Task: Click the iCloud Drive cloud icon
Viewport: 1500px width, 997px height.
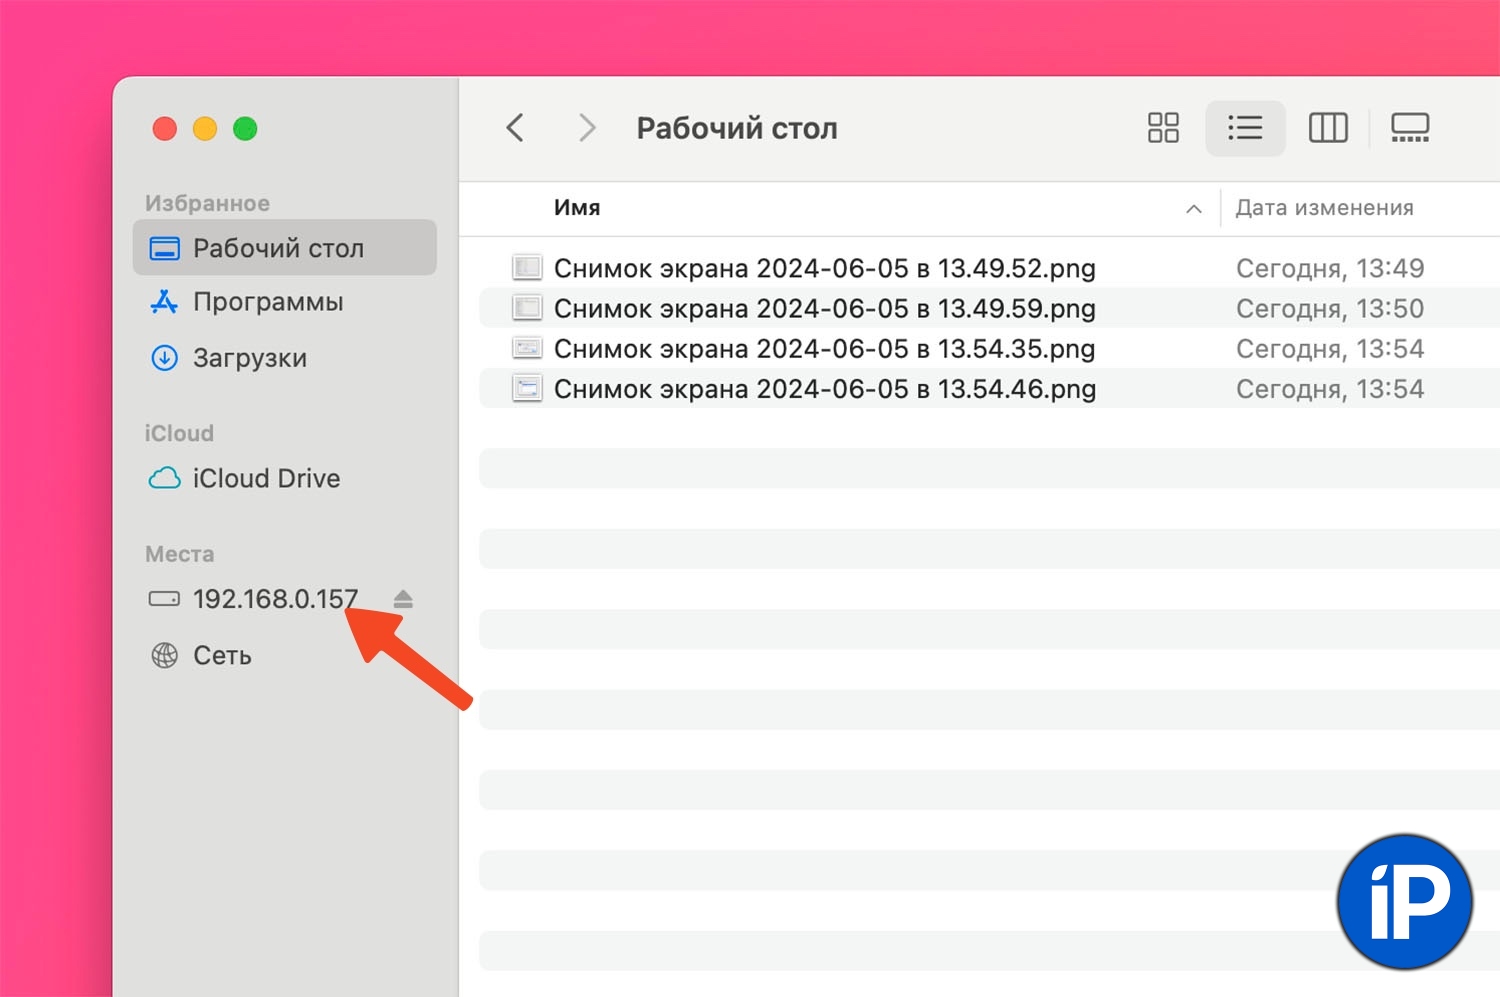Action: point(164,478)
